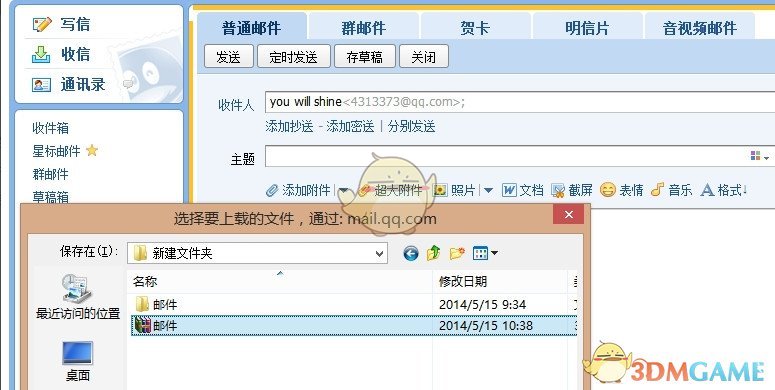
Task: Go up one folder level
Action: 433,253
